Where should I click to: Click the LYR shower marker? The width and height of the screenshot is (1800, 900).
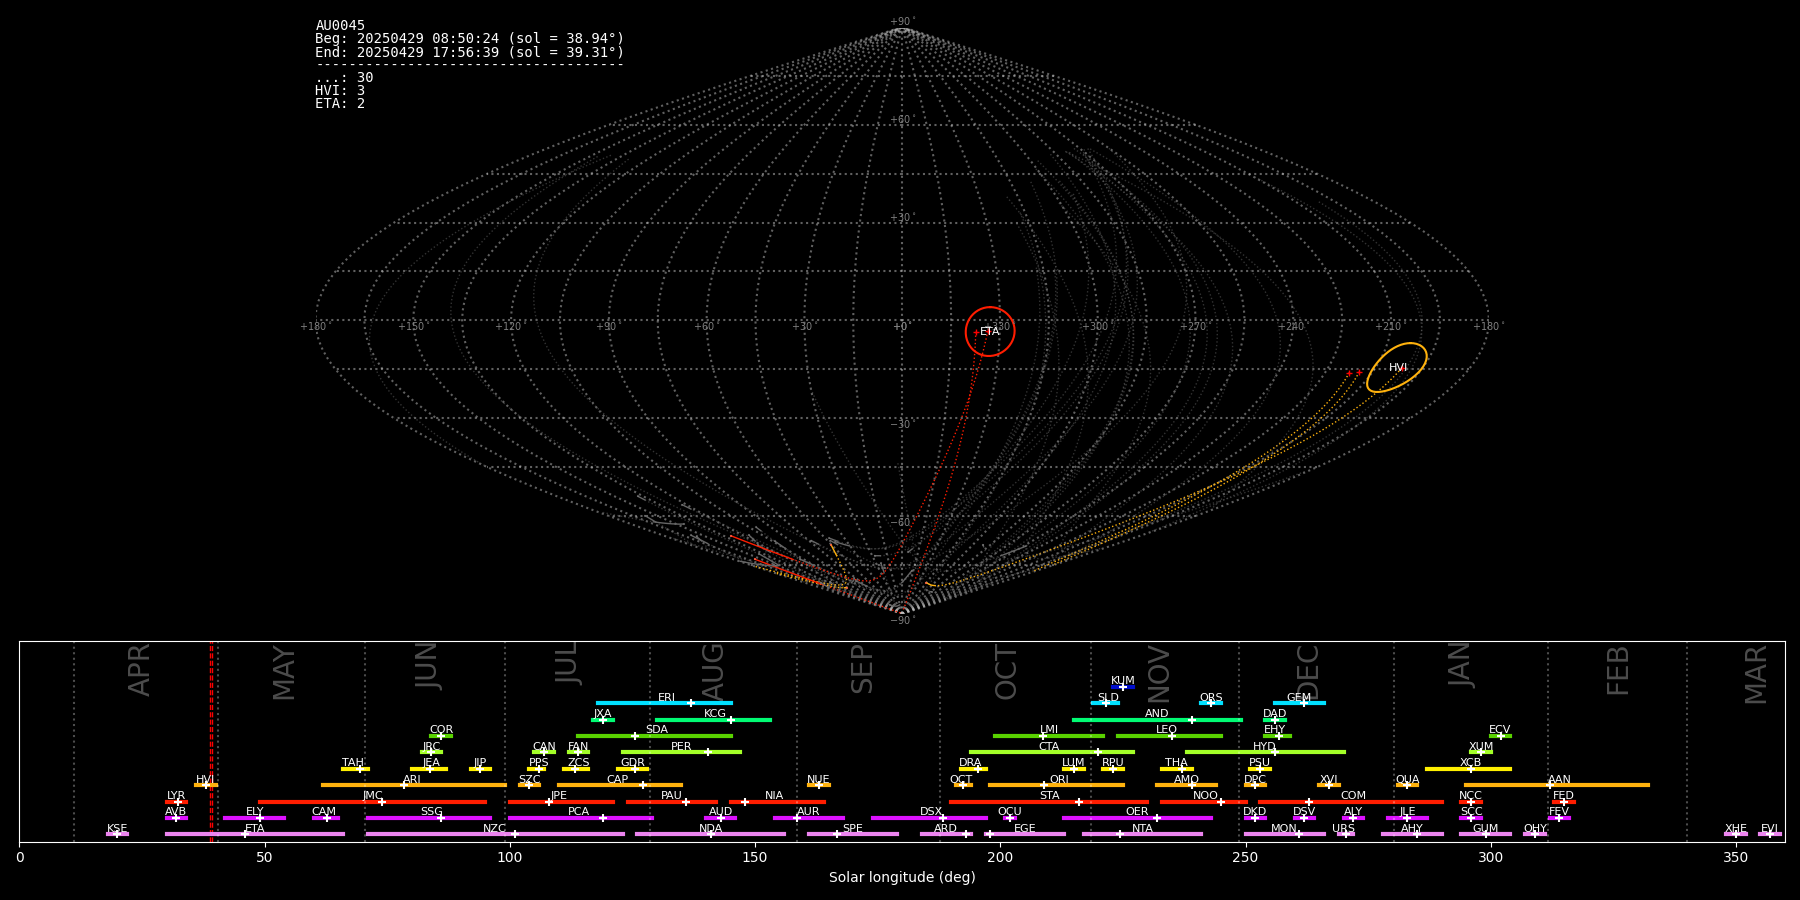(176, 801)
